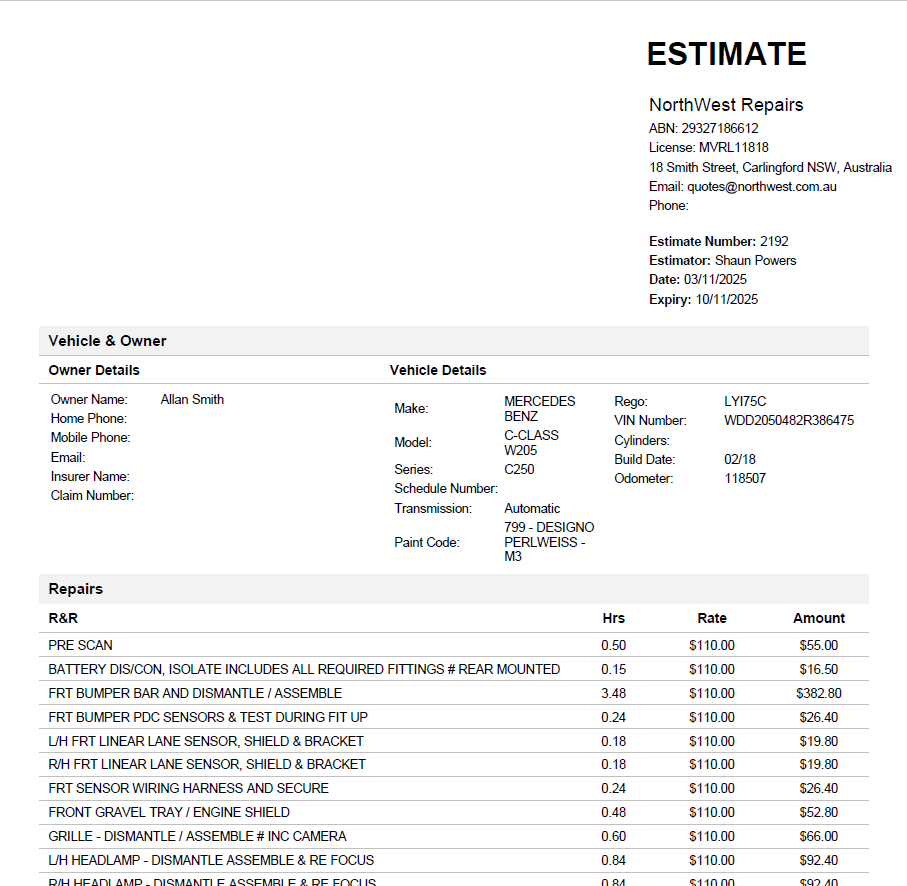The image size is (907, 886).
Task: Select the odometer reading 118507
Action: coord(745,478)
